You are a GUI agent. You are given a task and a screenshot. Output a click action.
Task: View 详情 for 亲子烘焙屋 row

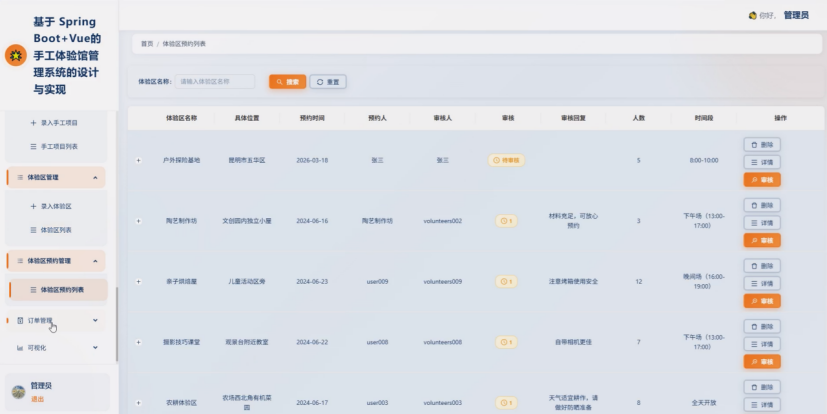[762, 284]
